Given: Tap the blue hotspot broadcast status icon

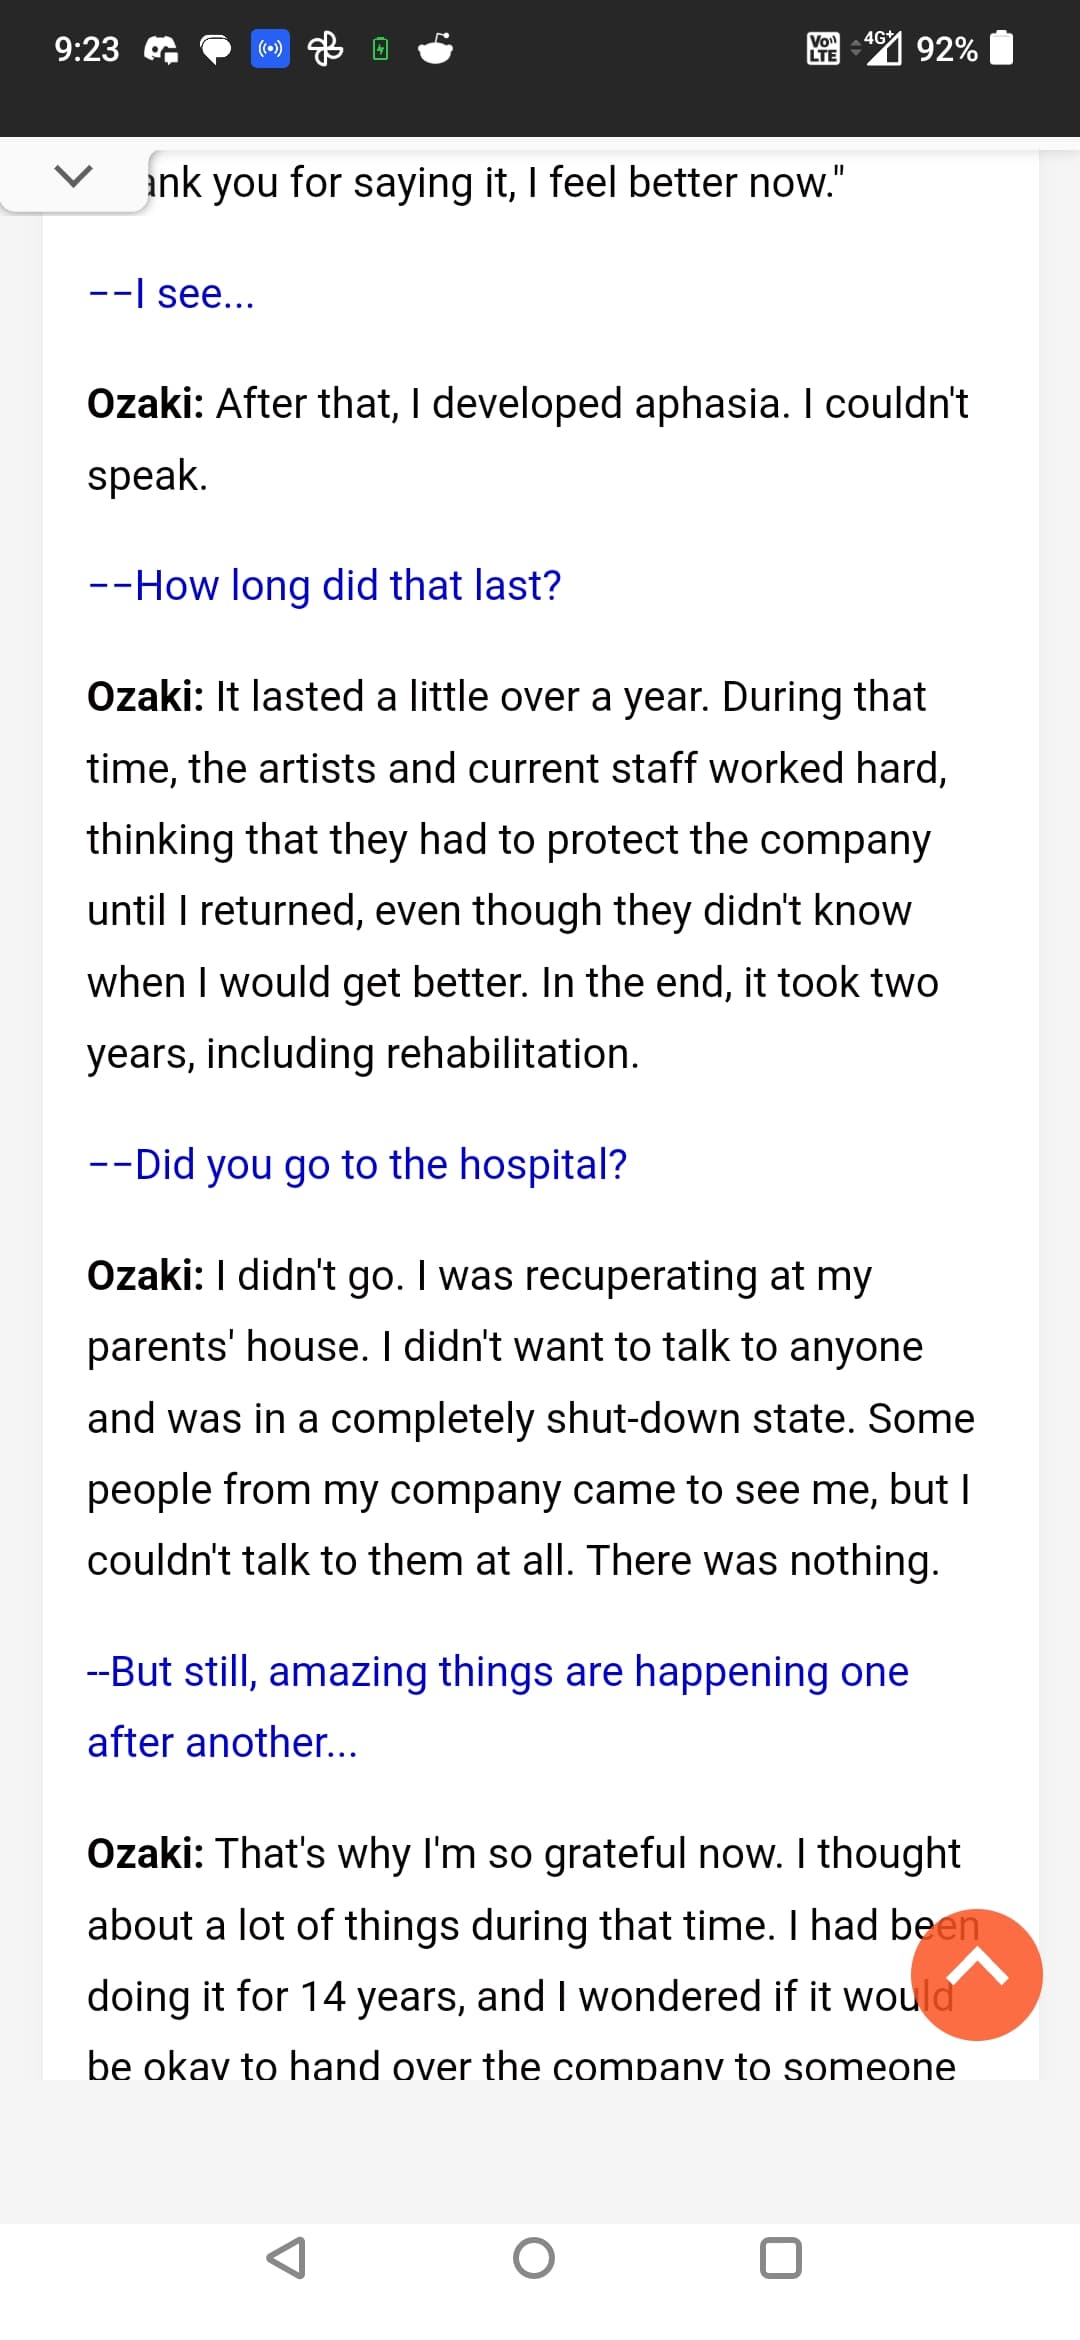Looking at the screenshot, I should (x=270, y=48).
